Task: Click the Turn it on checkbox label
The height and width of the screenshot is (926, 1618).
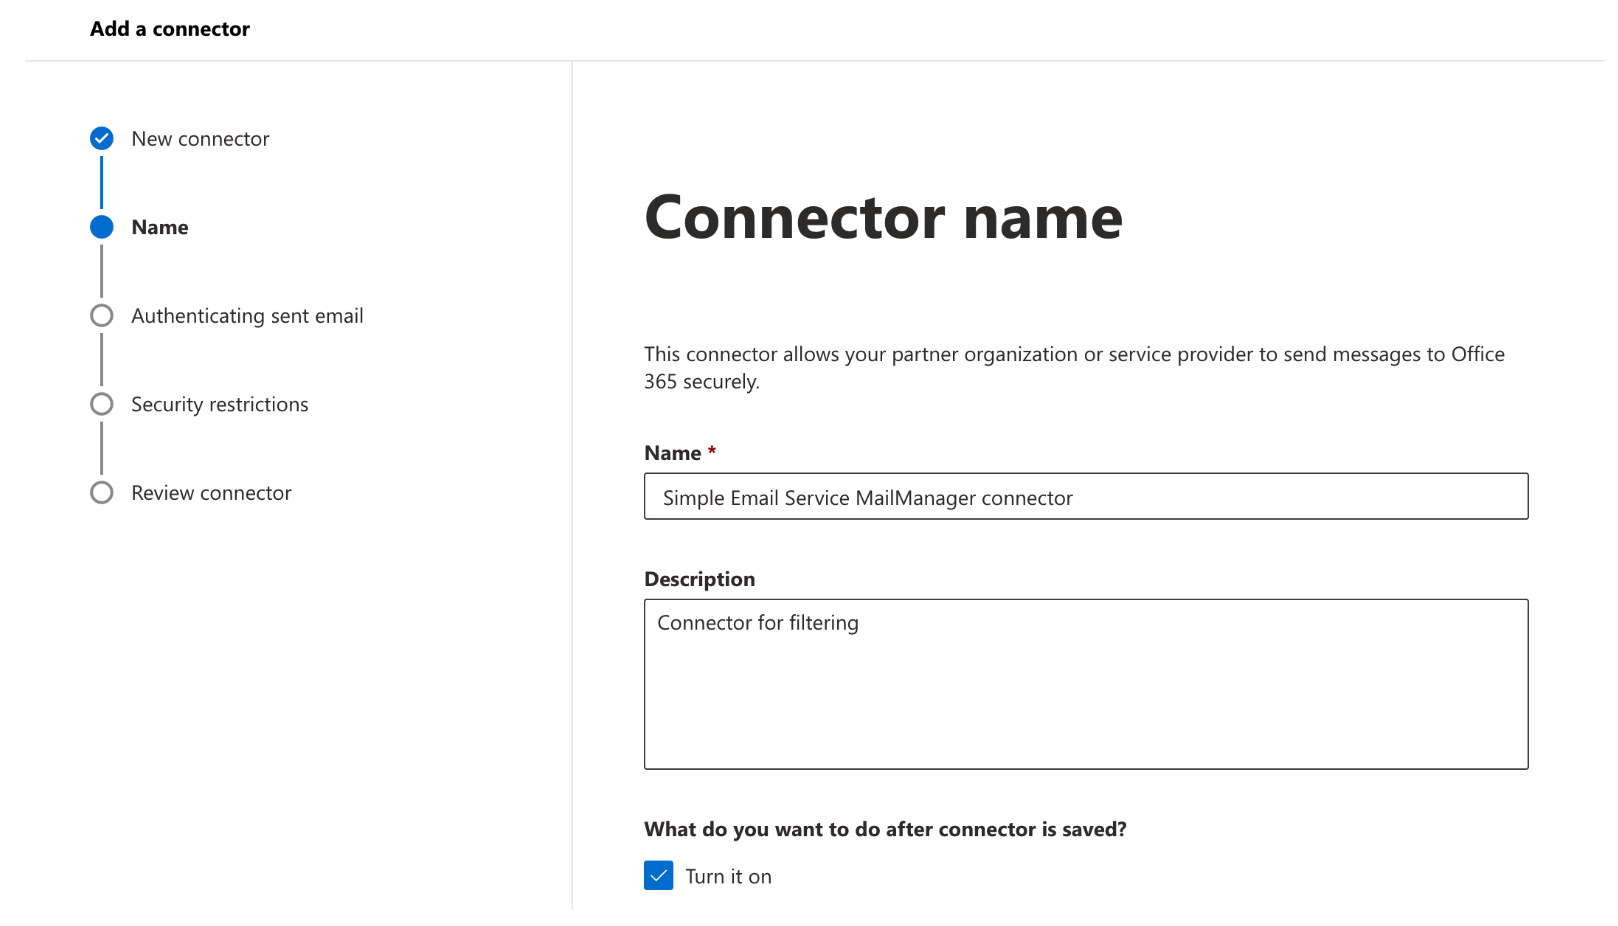Action: (728, 876)
